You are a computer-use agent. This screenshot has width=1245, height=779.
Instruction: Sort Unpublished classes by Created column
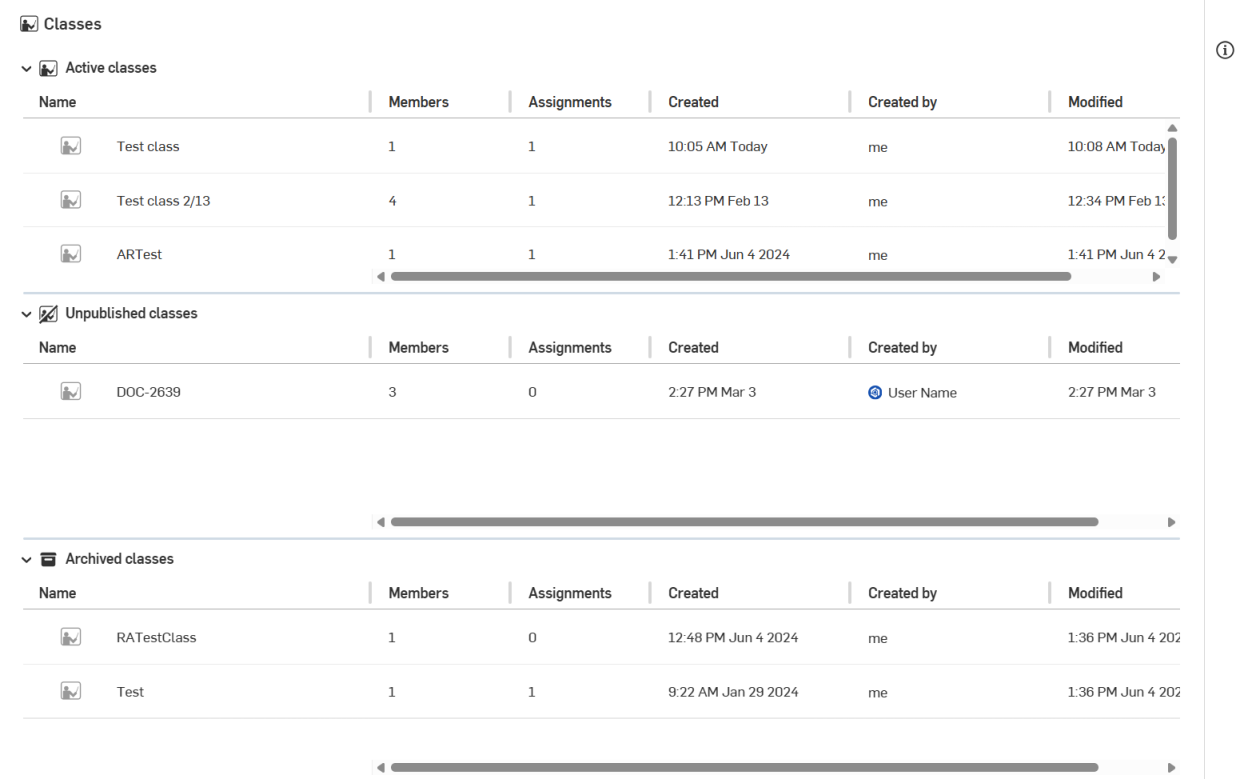pyautogui.click(x=693, y=348)
